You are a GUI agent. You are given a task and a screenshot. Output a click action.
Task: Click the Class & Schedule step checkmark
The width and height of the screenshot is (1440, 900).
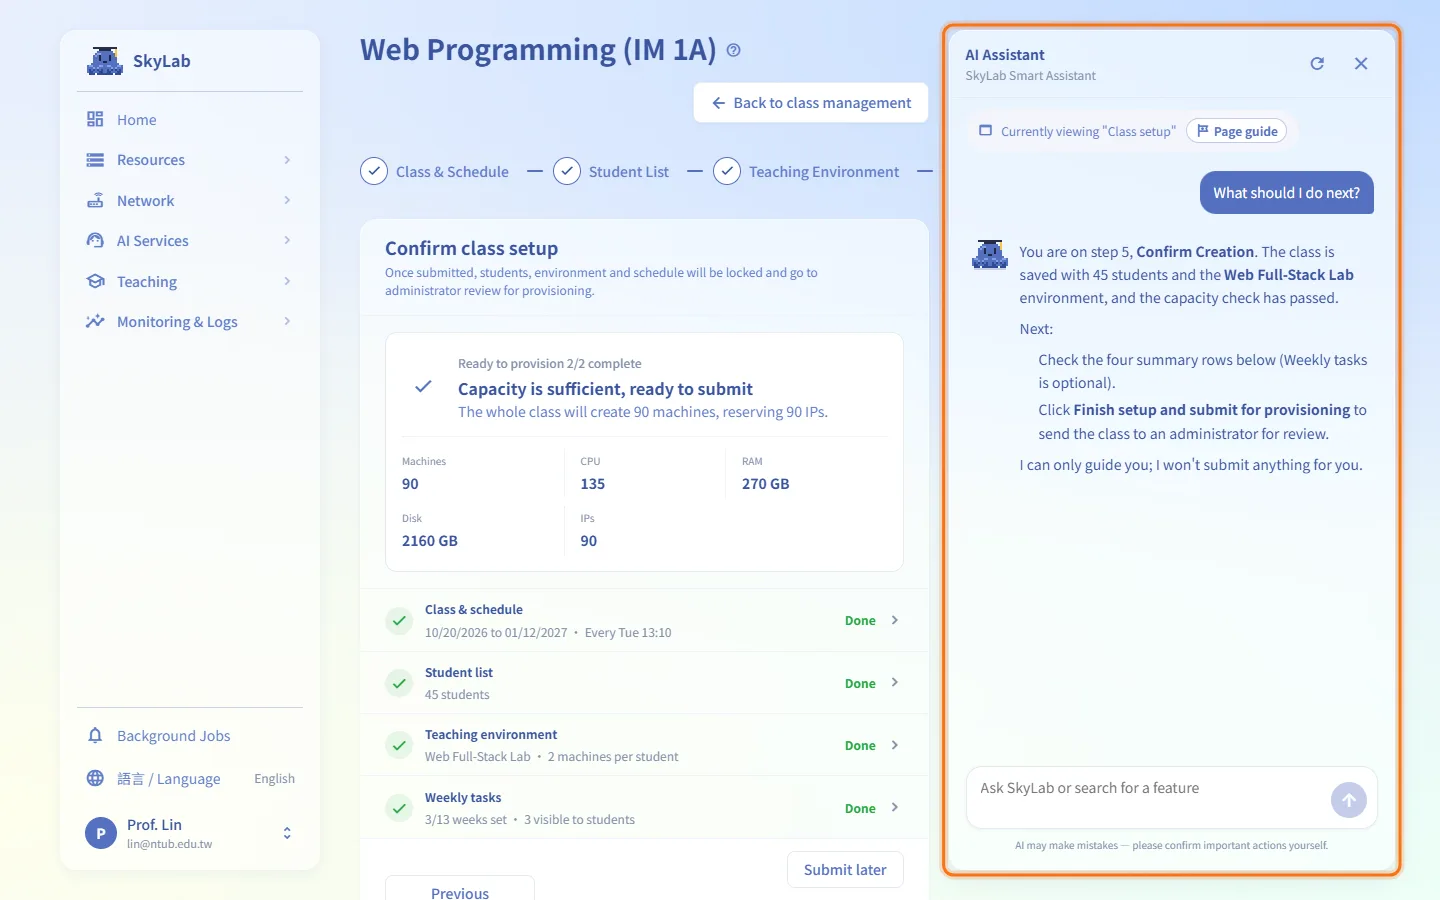coord(374,172)
